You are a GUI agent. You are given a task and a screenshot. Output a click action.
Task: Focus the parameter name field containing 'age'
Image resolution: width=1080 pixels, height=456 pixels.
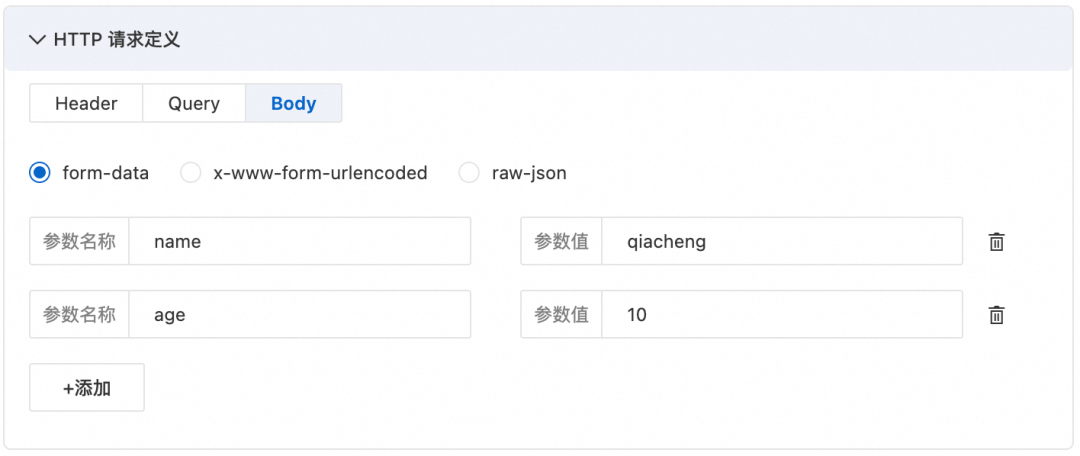pos(300,315)
